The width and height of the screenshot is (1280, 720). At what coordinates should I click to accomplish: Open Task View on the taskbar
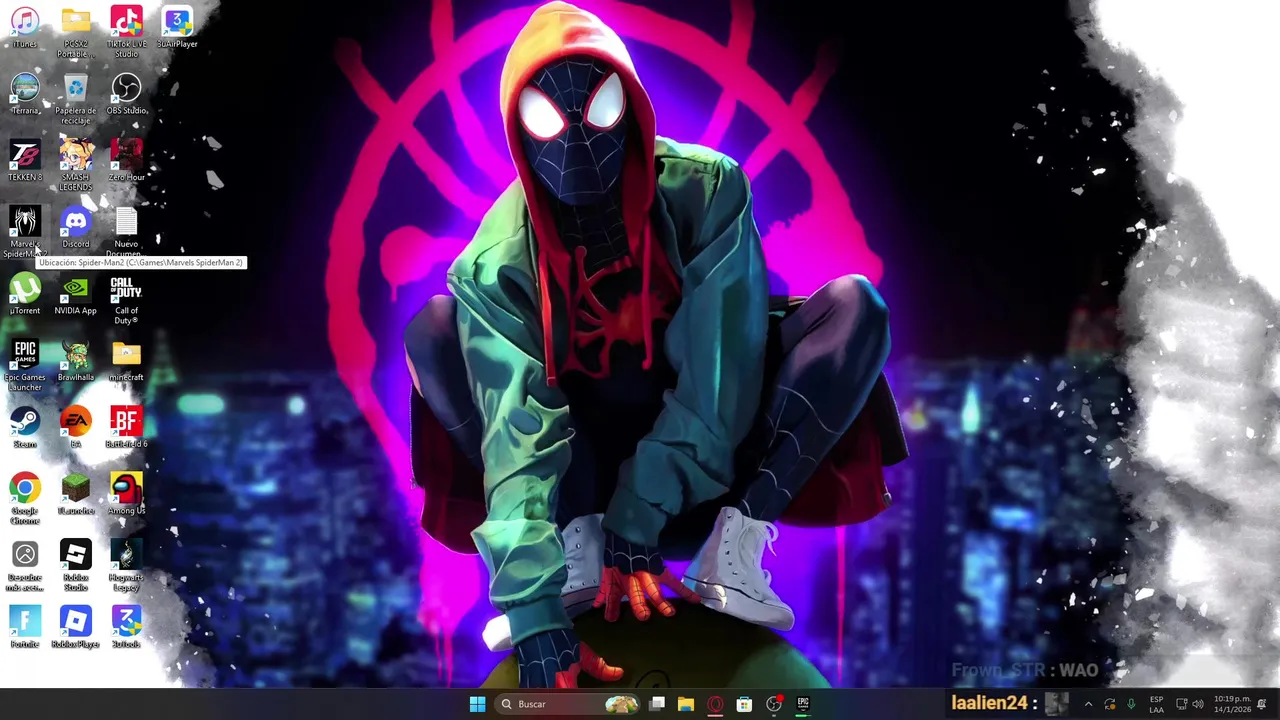(x=657, y=704)
